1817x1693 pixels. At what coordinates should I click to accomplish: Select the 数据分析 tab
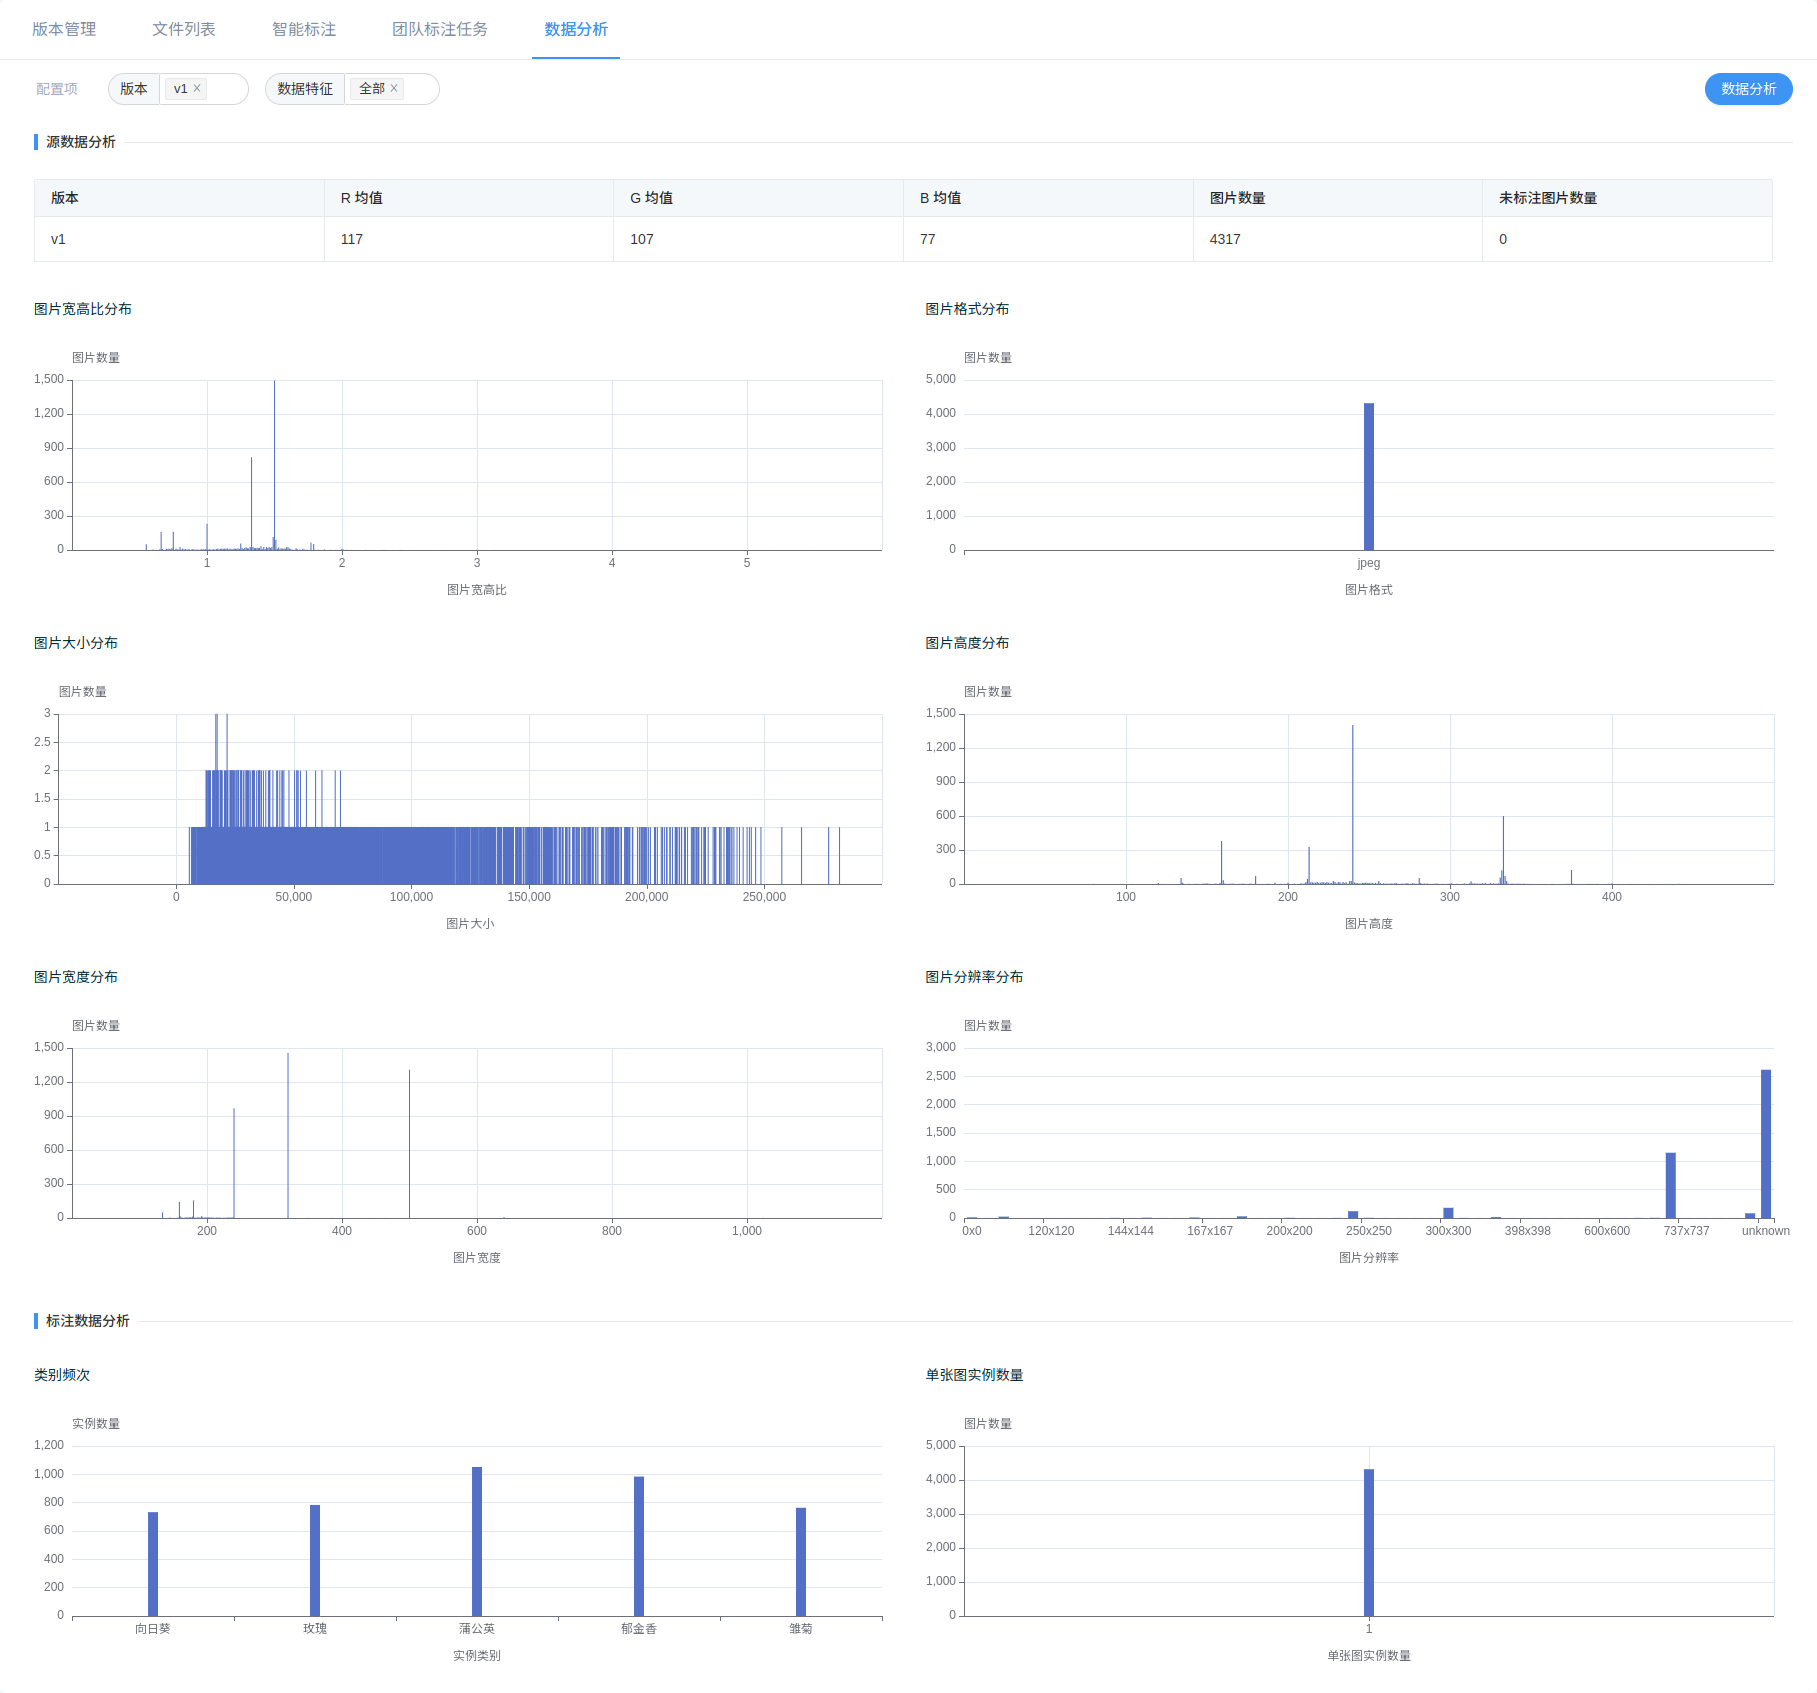point(576,30)
